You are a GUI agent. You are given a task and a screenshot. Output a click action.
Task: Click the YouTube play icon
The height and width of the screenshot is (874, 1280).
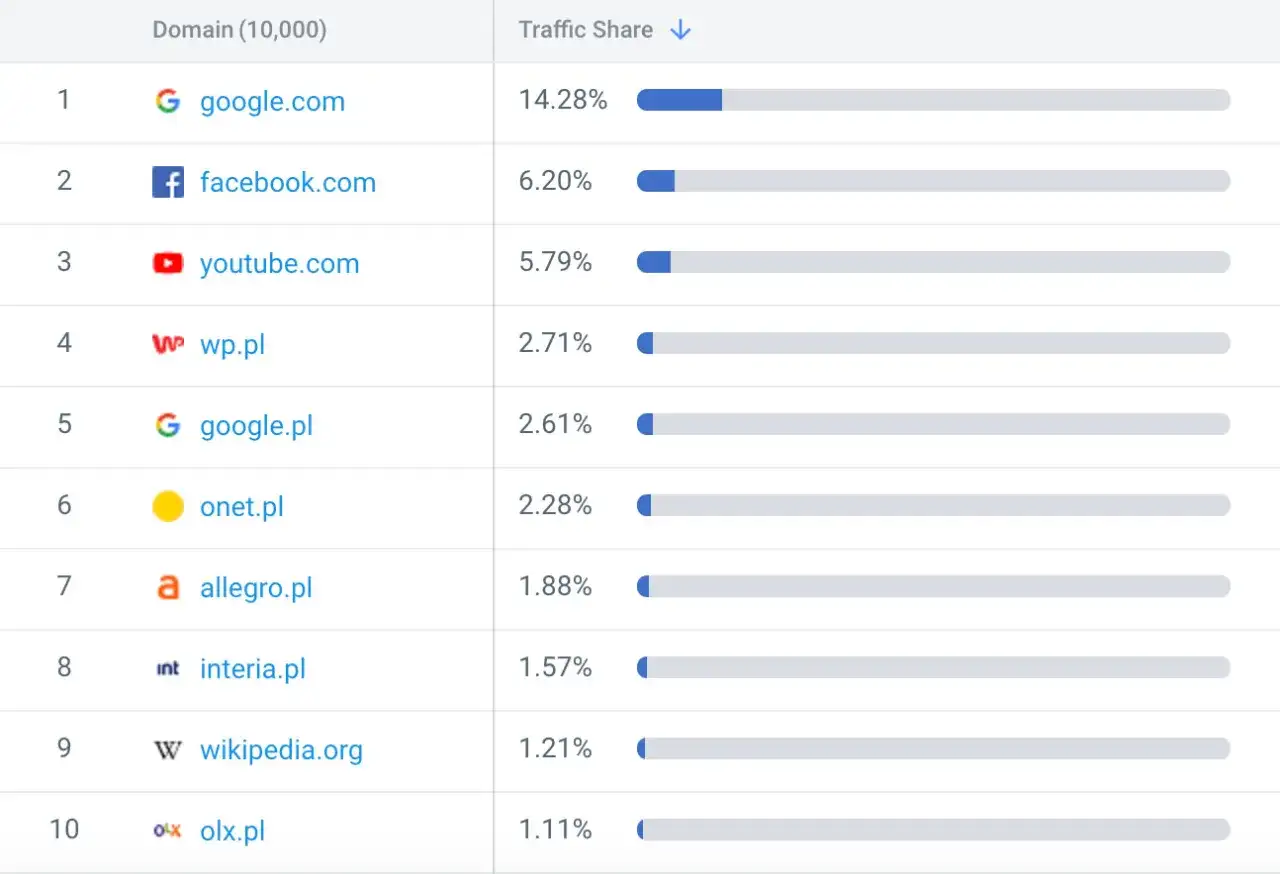(x=168, y=263)
